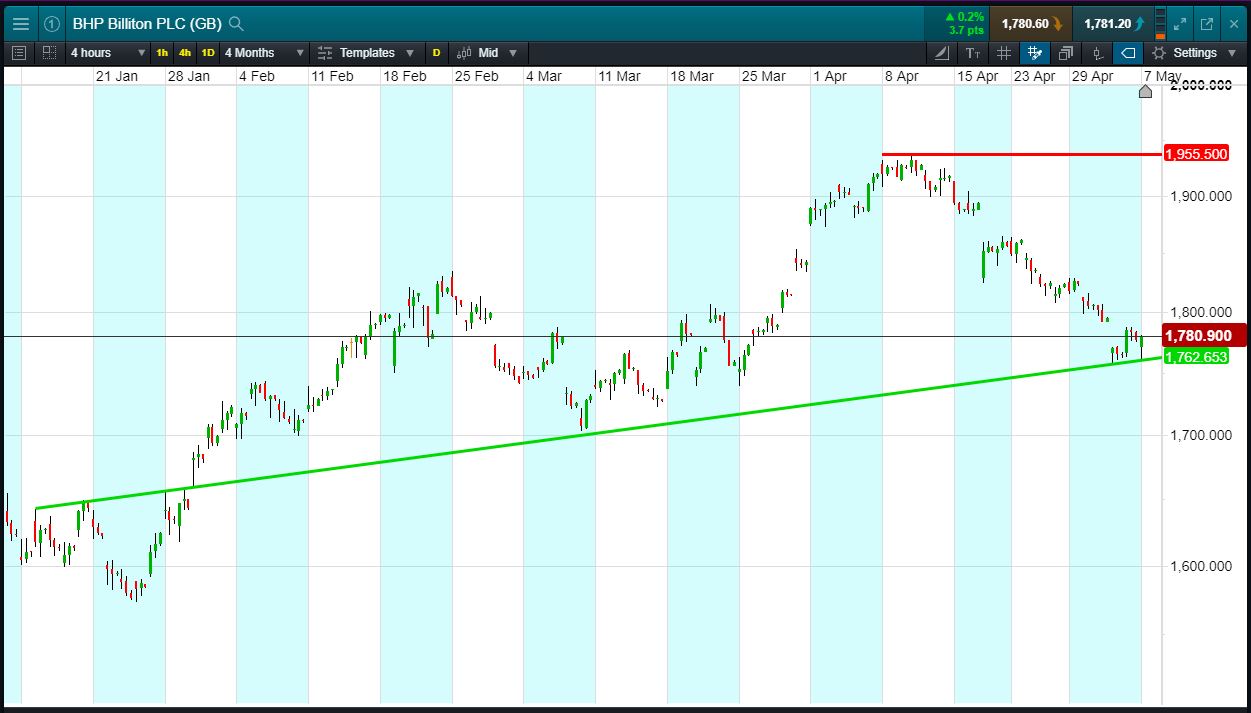Expand the chart to full screen

(x=1180, y=23)
